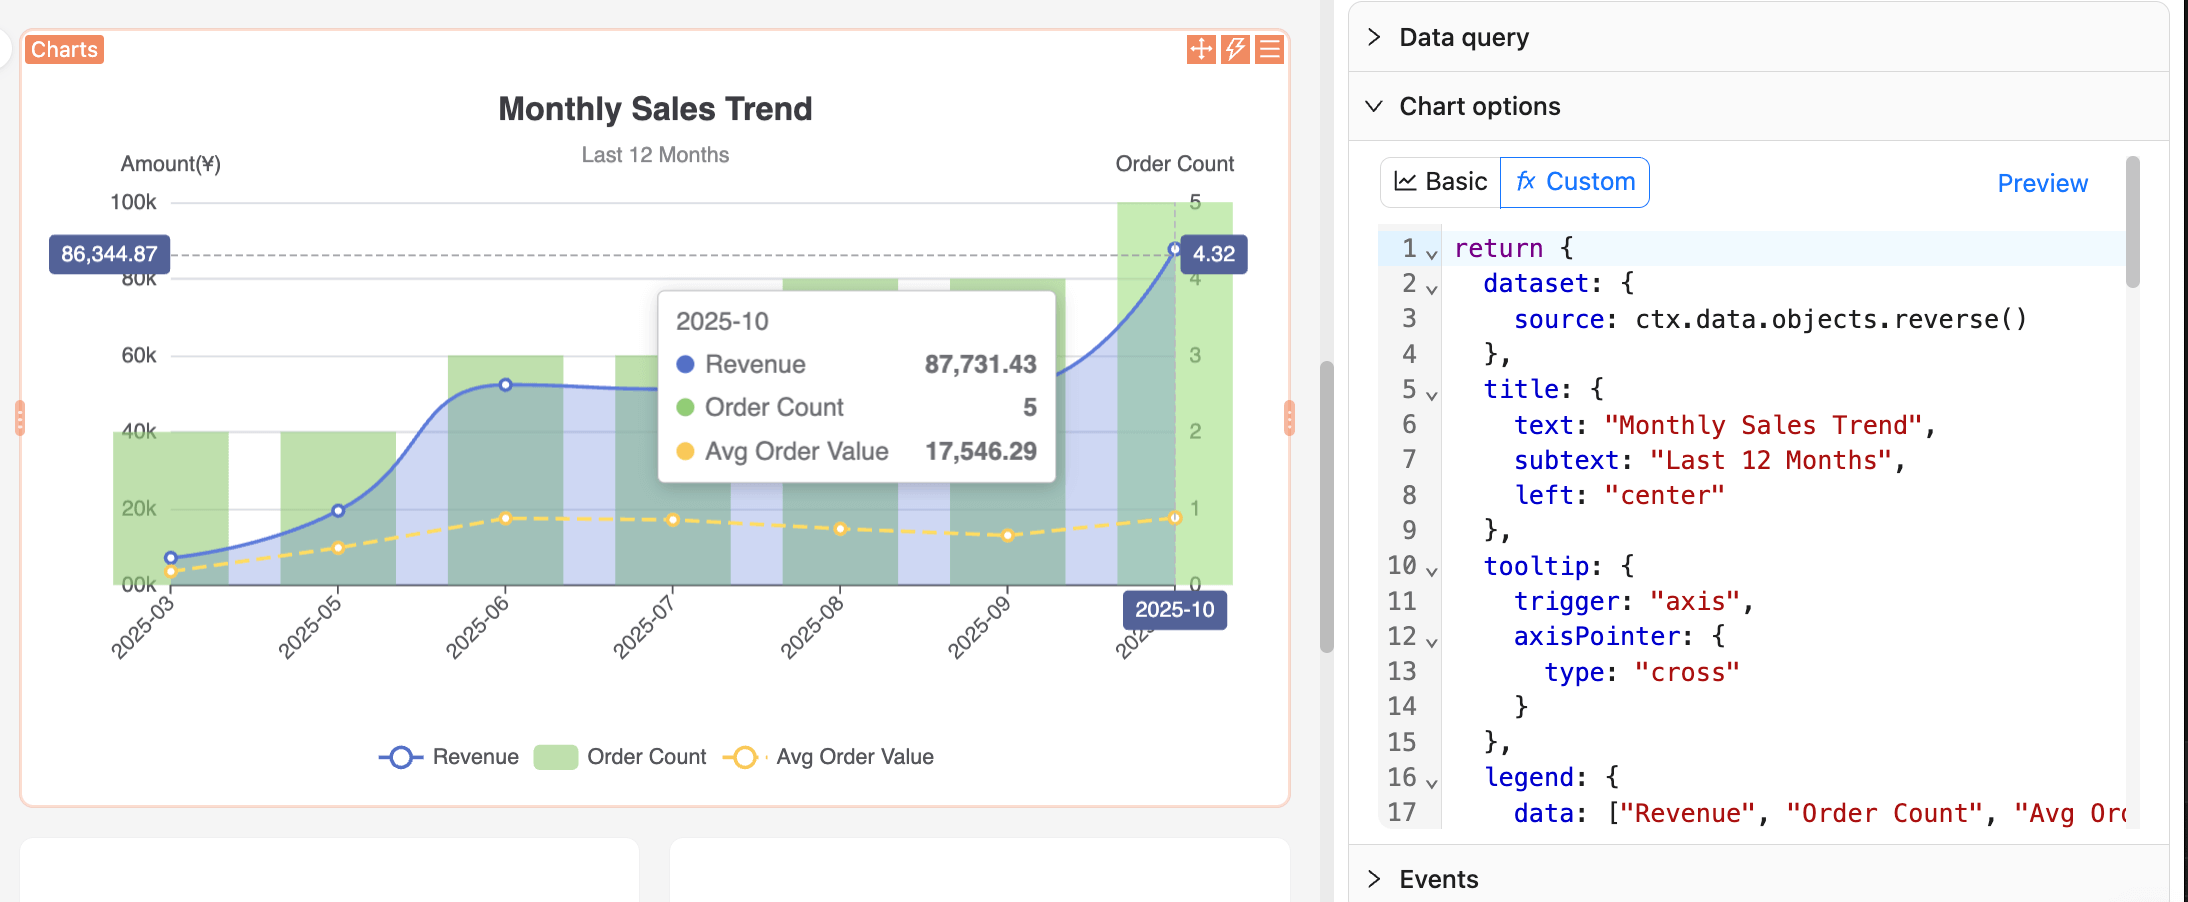Click the lightning bolt icon on chart block
This screenshot has height=902, width=2188.
click(1236, 49)
